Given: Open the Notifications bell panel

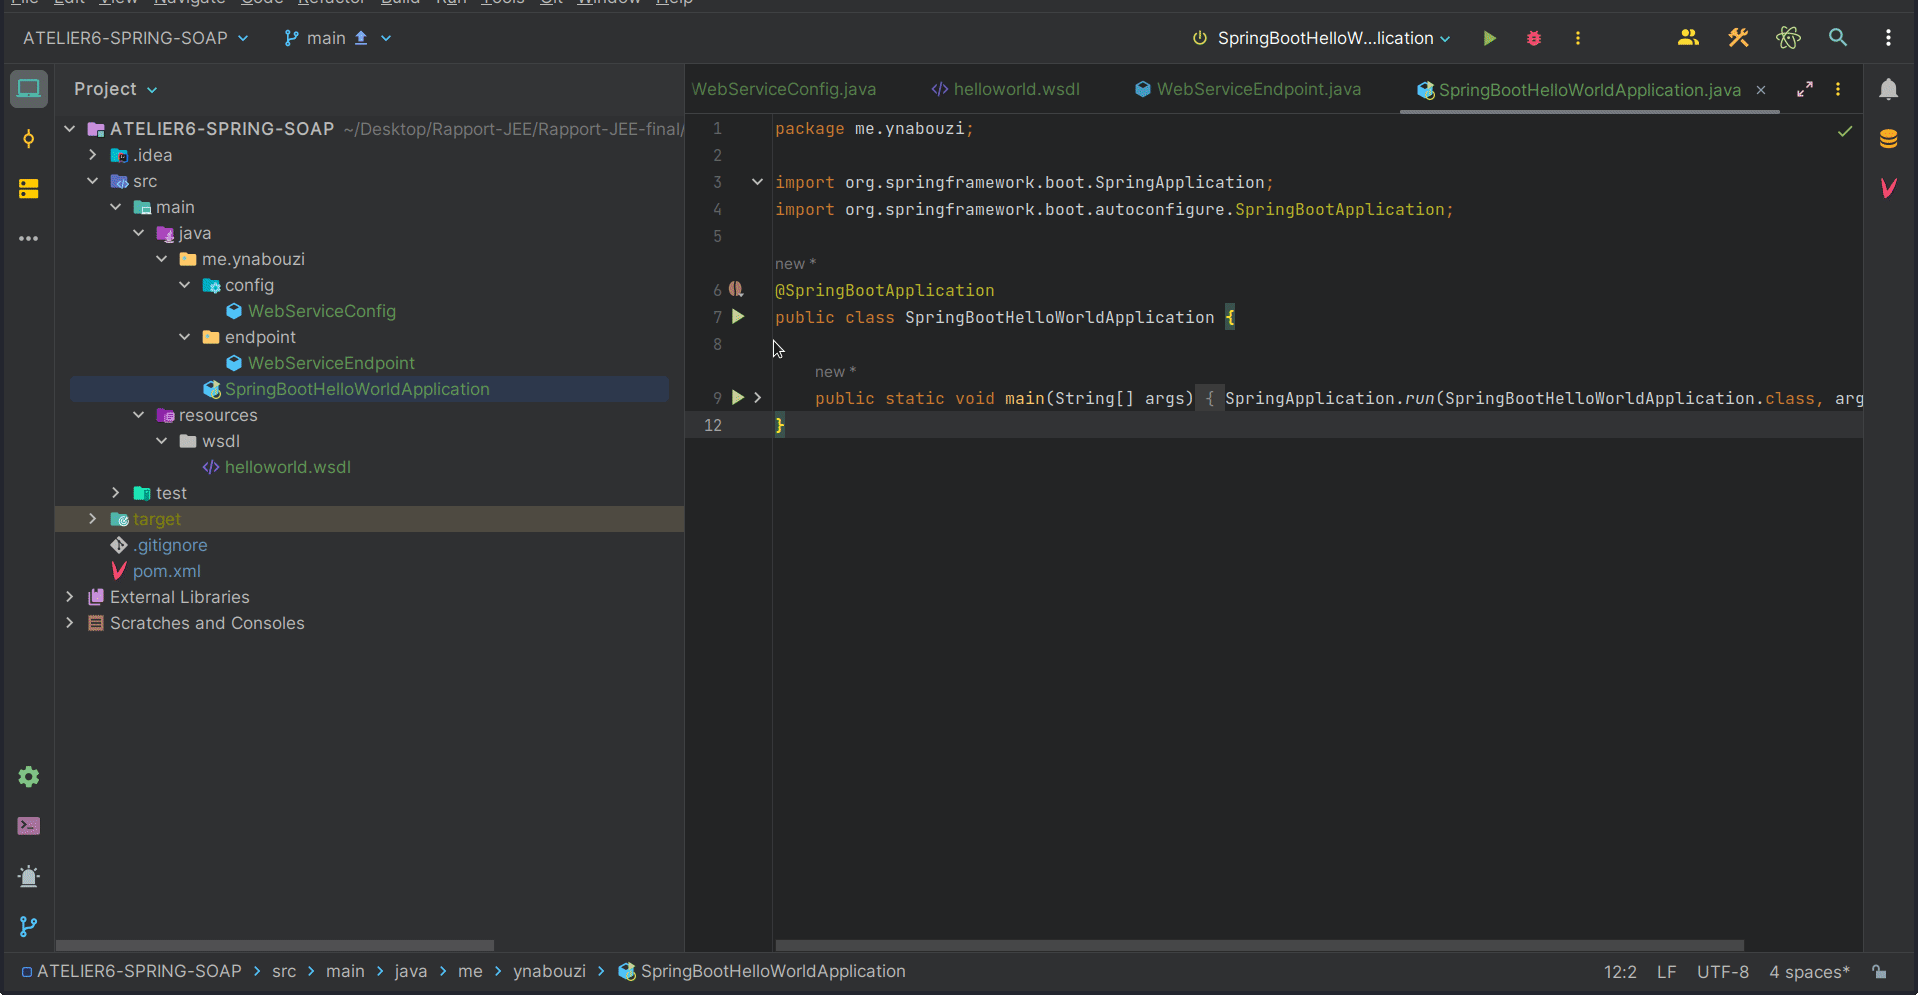Looking at the screenshot, I should tap(1887, 90).
